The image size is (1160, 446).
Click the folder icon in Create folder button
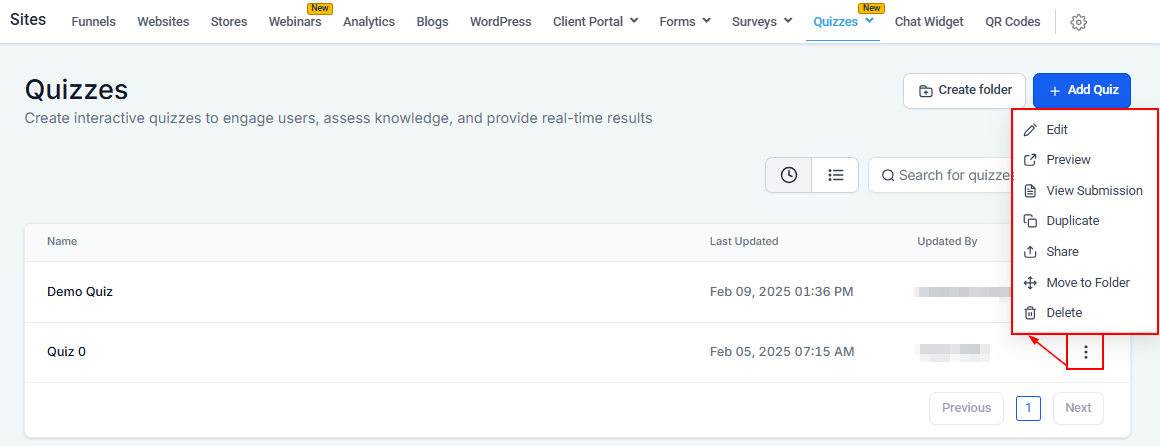pyautogui.click(x=925, y=91)
